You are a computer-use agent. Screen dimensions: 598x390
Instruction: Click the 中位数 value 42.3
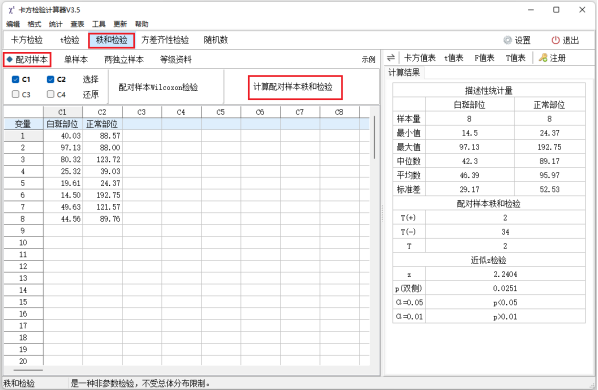pyautogui.click(x=469, y=161)
